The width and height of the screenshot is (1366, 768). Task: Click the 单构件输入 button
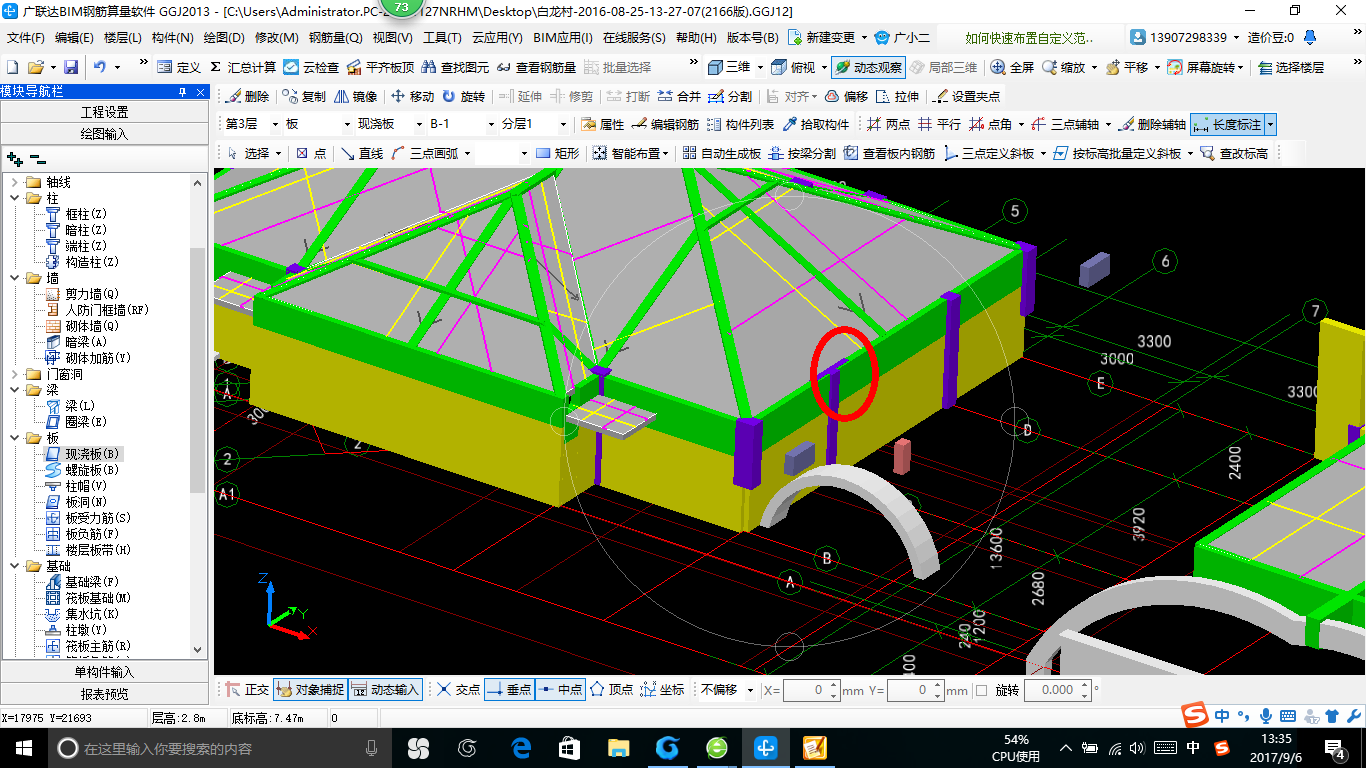[x=105, y=672]
